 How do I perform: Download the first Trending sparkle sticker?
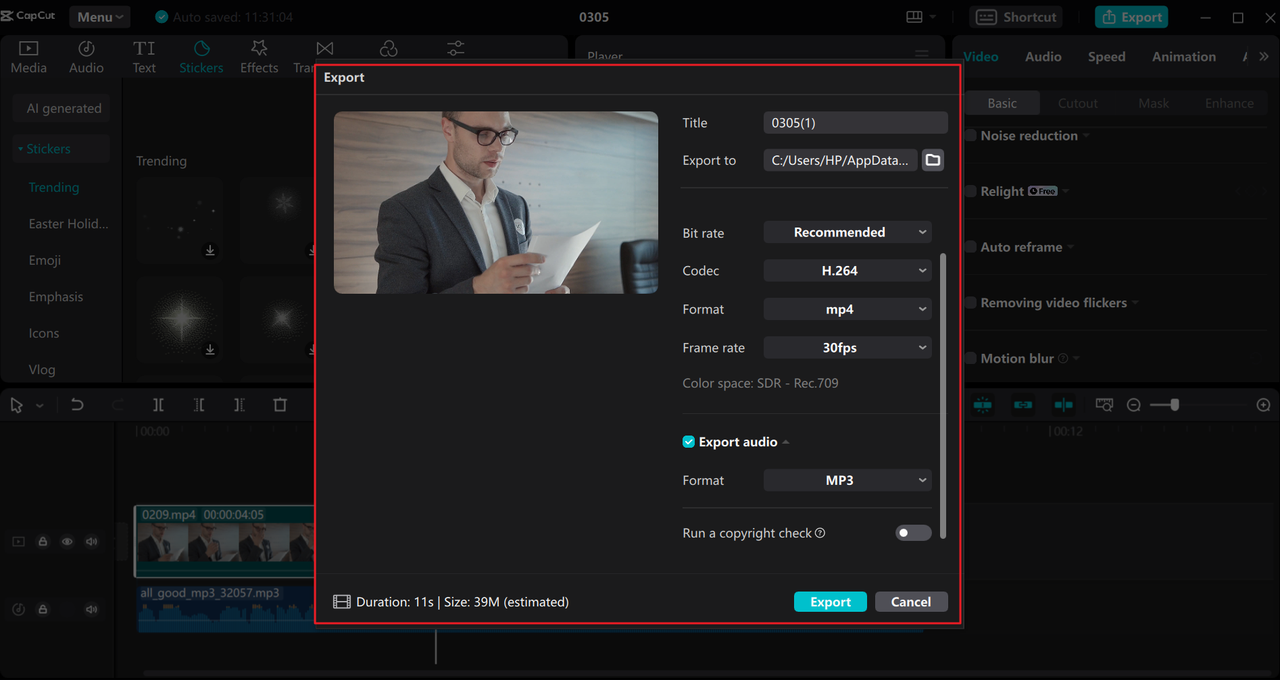point(210,251)
